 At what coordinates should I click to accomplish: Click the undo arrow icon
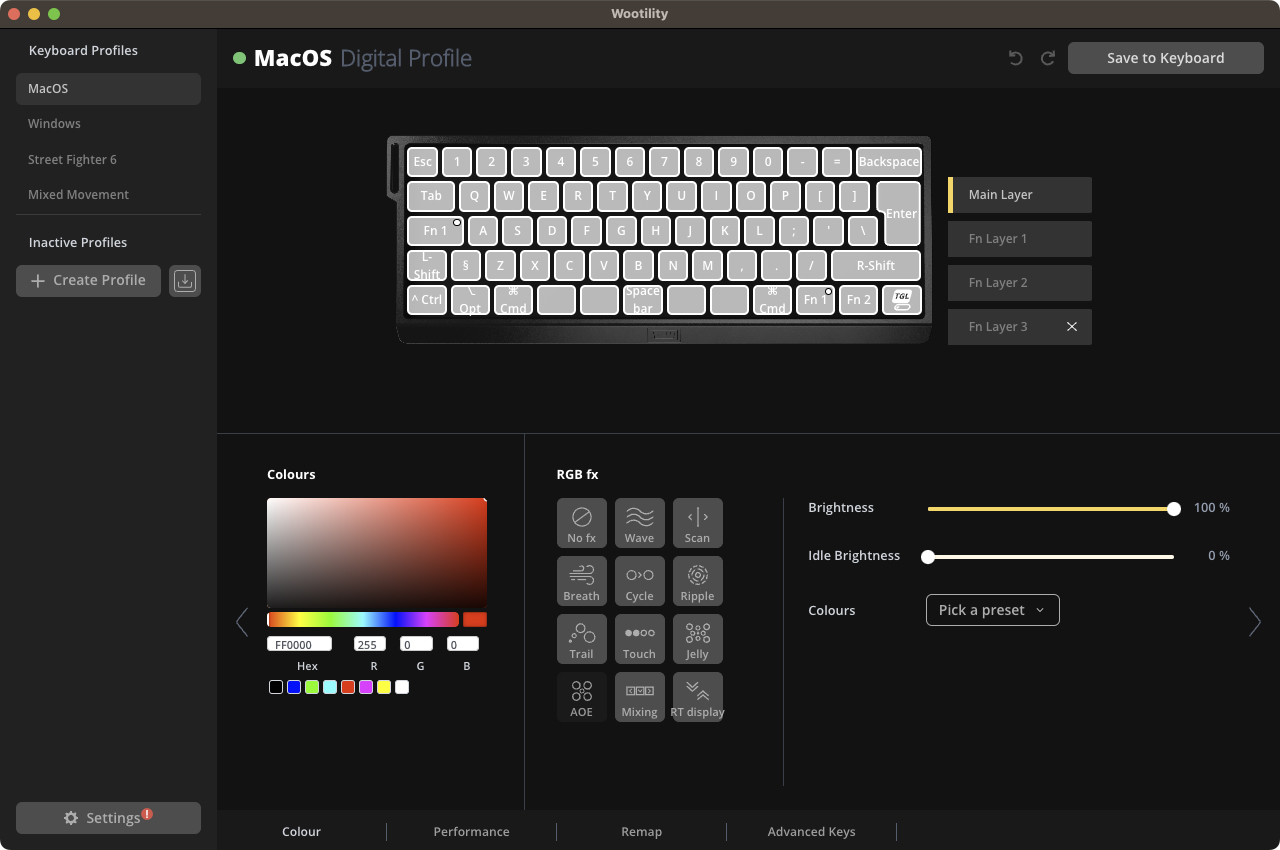1016,58
